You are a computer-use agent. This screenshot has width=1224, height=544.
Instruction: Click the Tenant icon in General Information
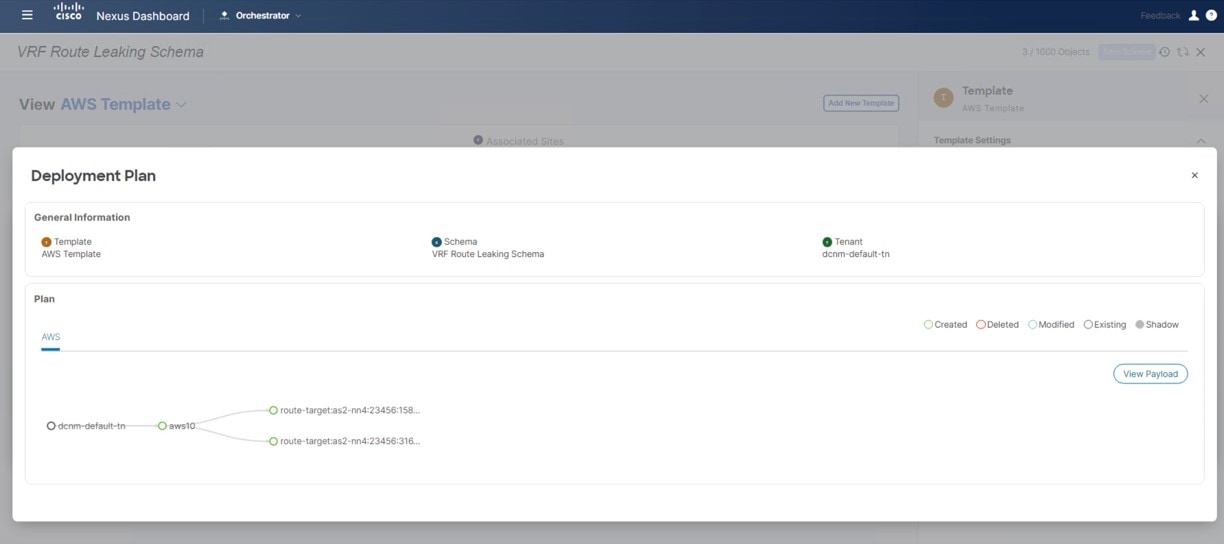[x=827, y=242]
